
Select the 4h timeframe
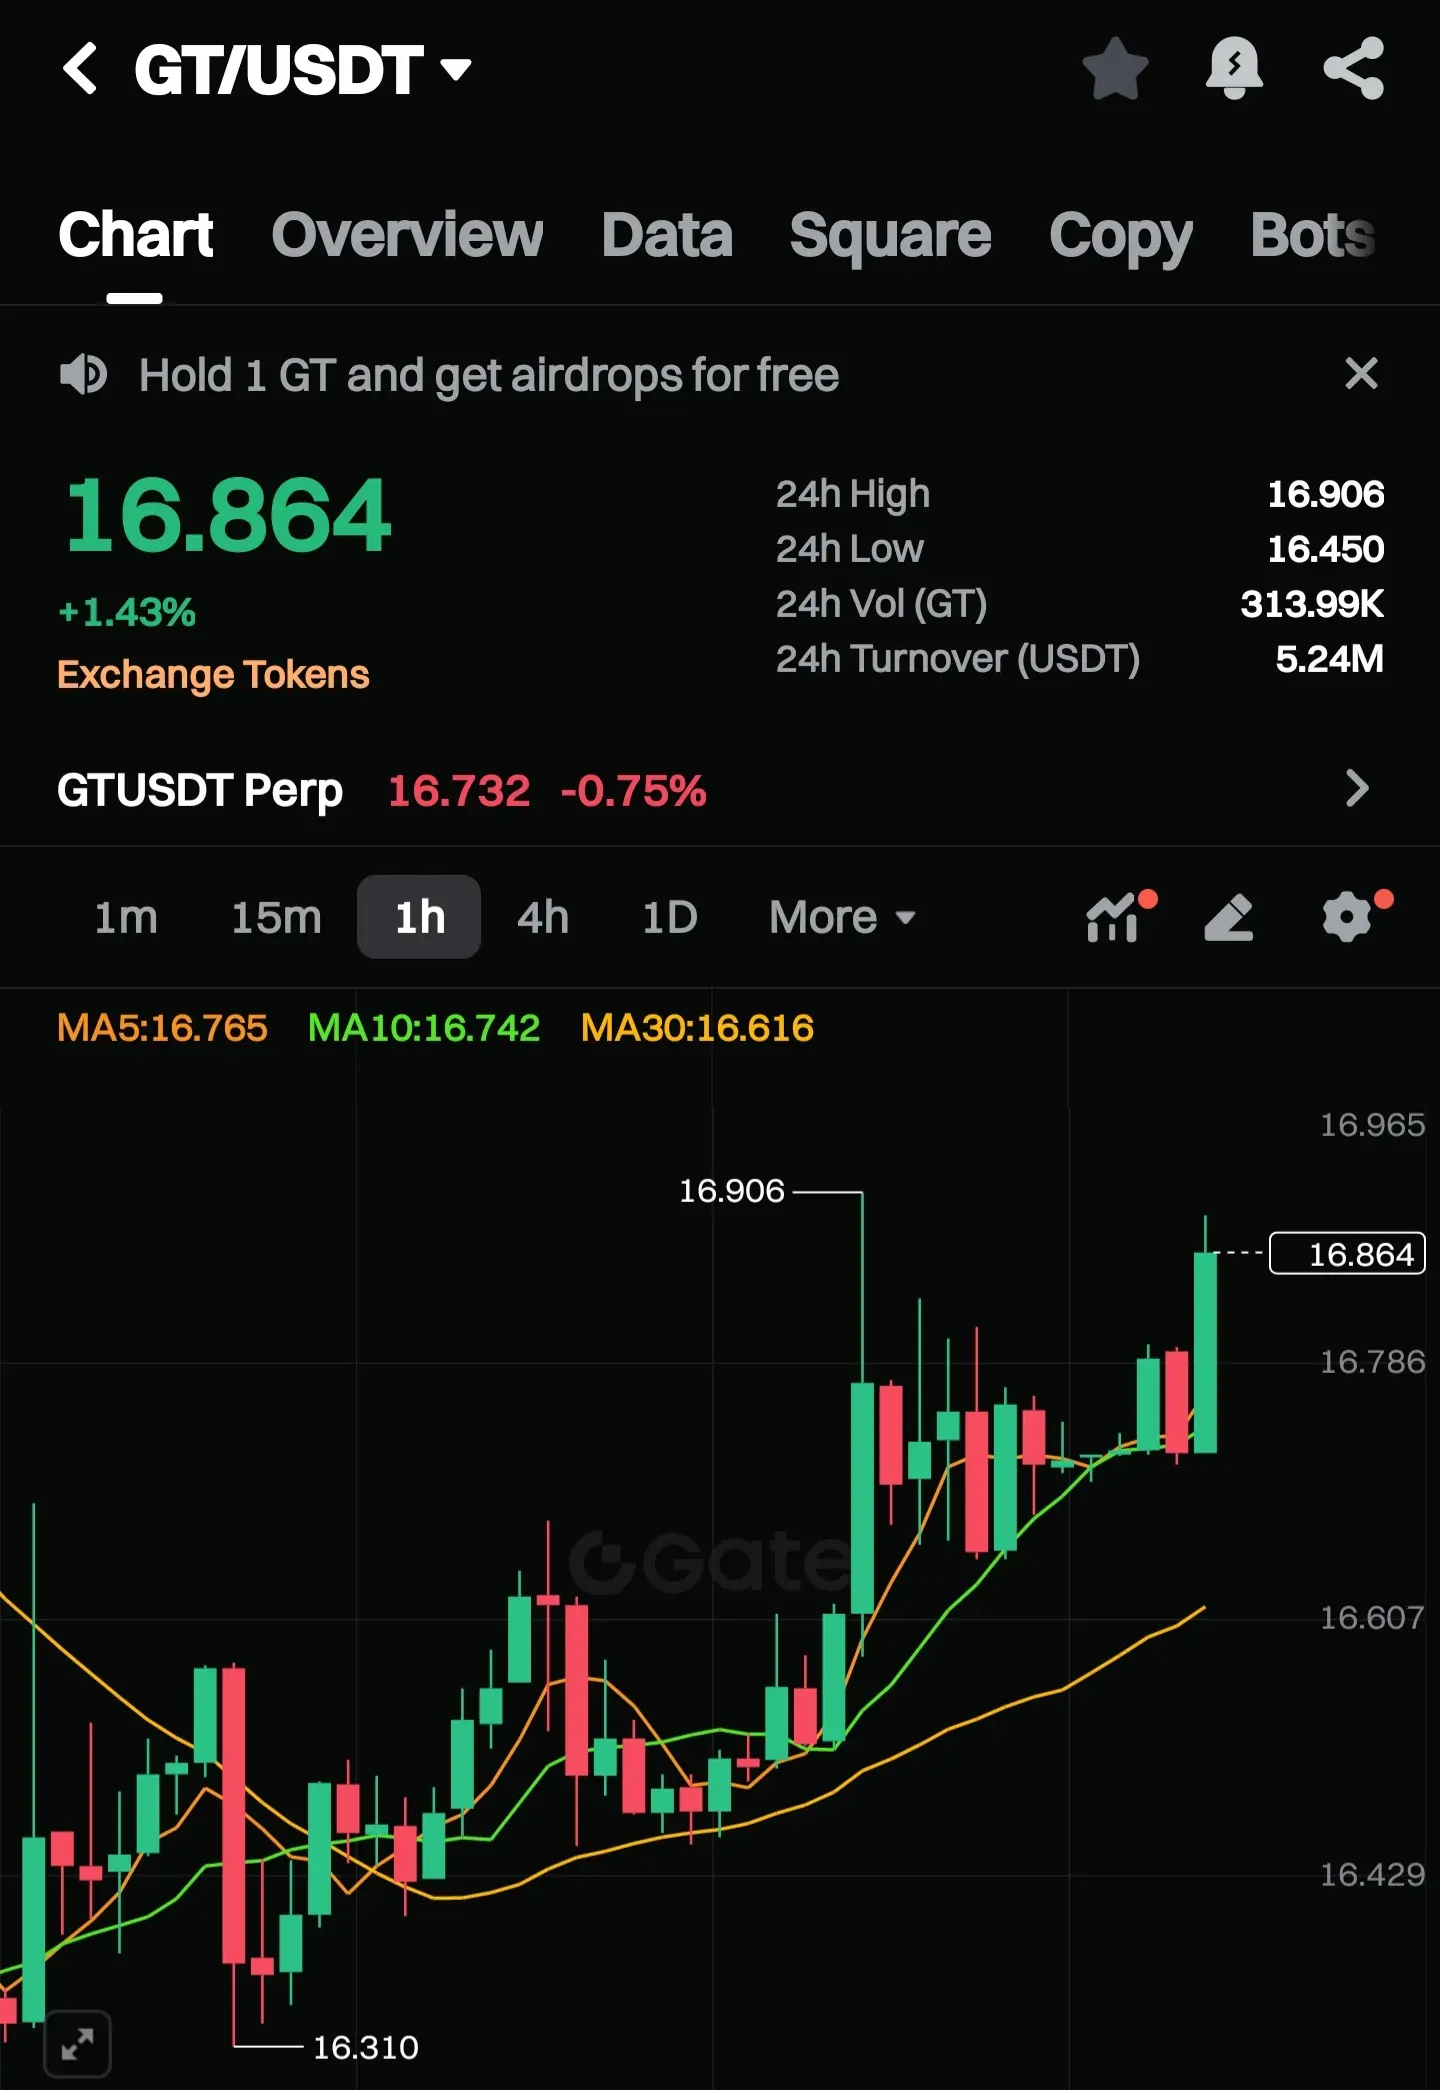pos(543,917)
